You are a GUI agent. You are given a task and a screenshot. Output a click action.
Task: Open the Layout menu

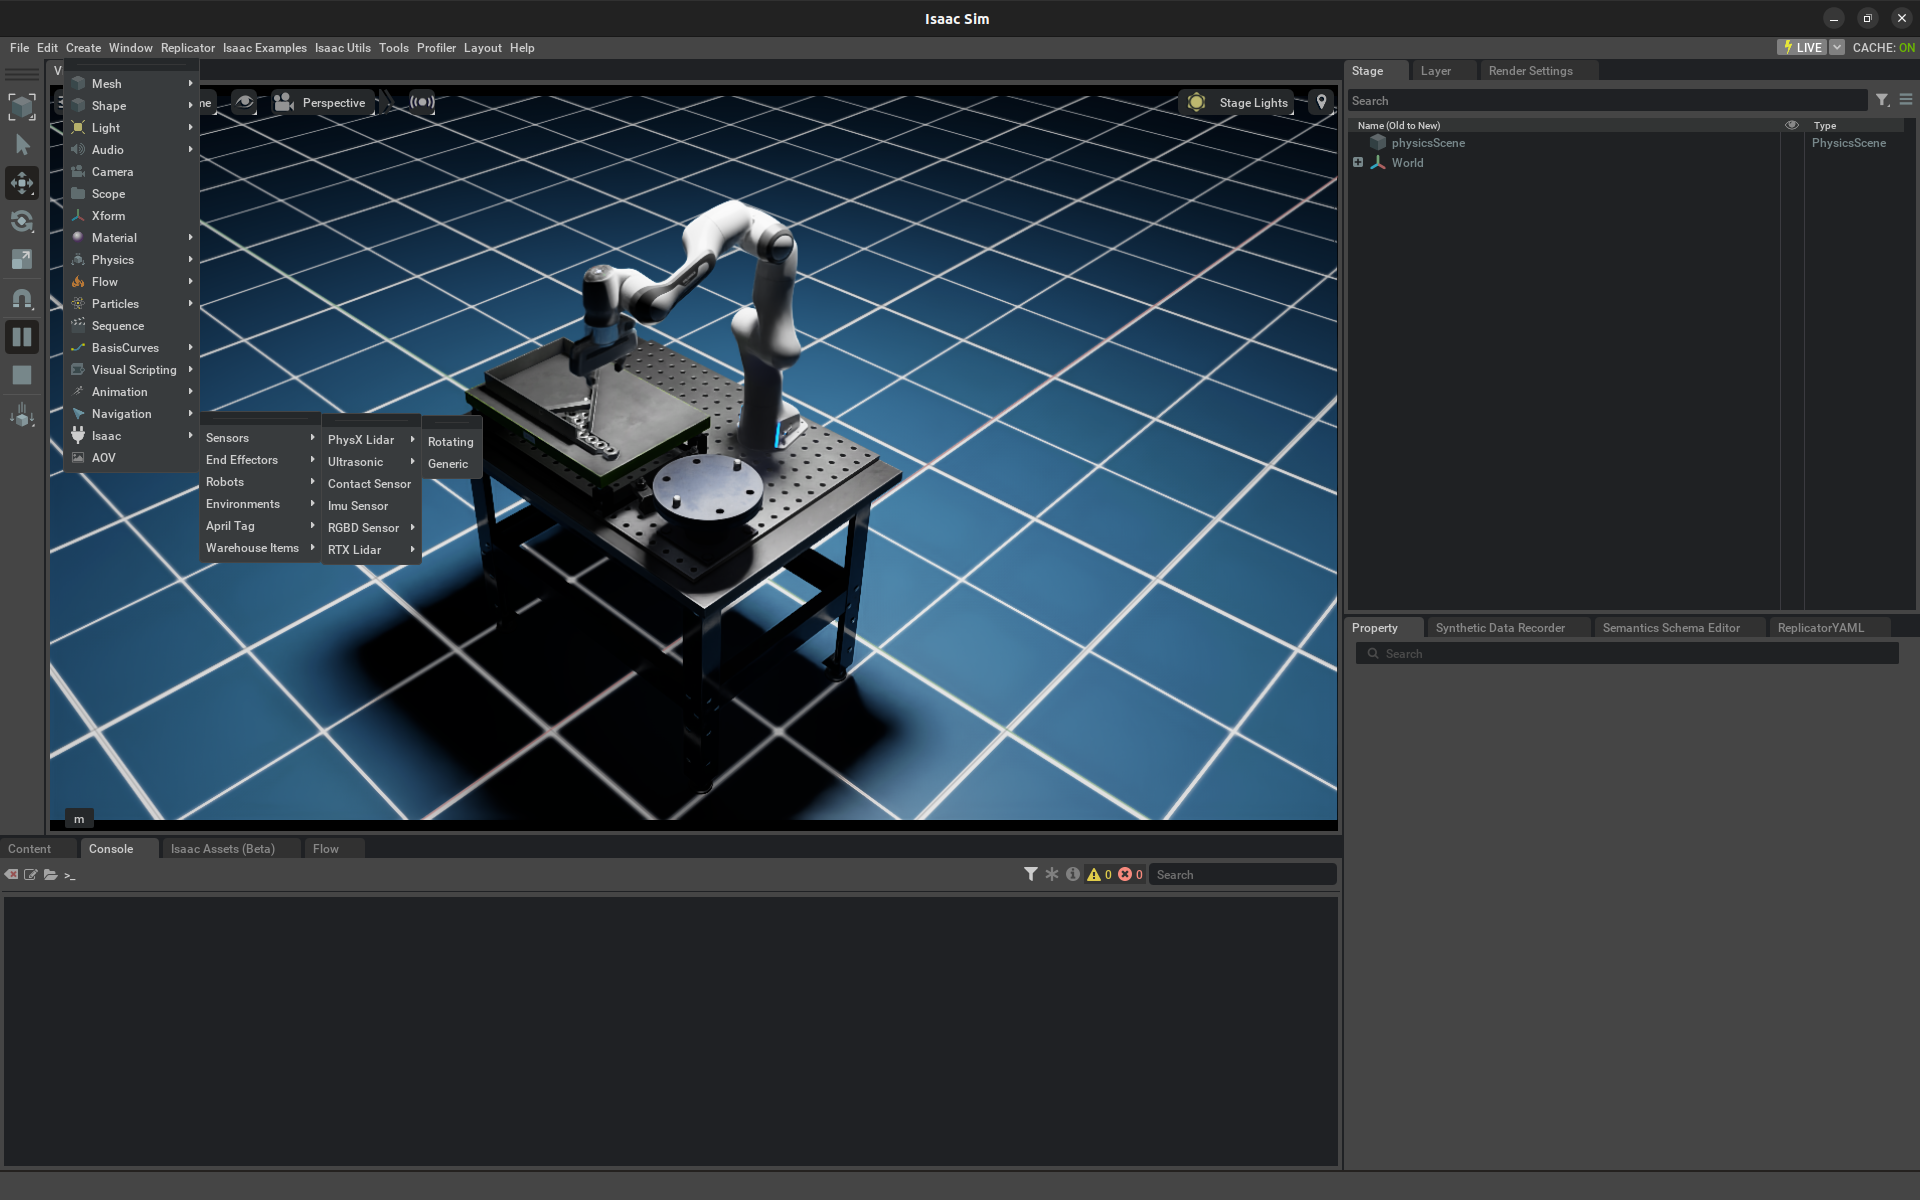point(483,48)
